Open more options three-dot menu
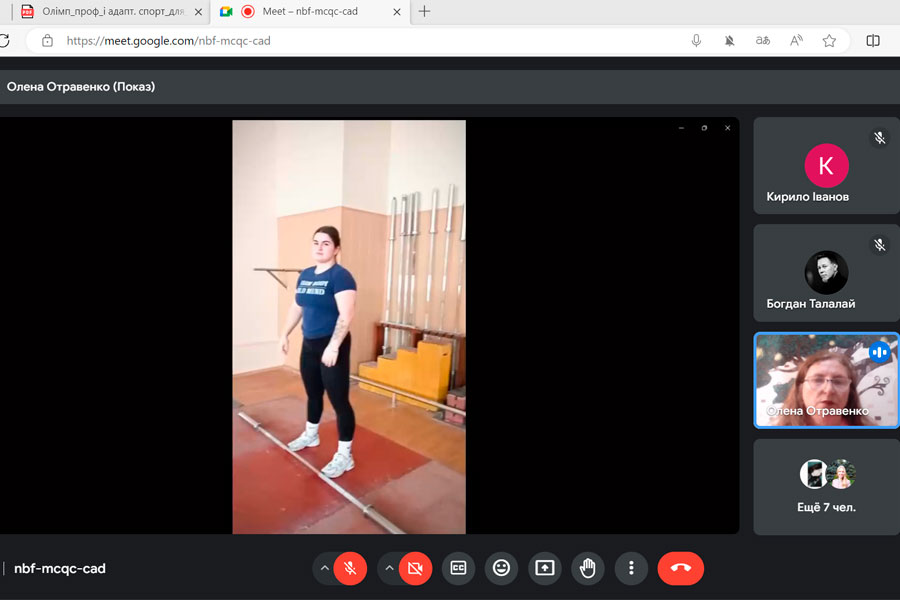 (x=631, y=568)
